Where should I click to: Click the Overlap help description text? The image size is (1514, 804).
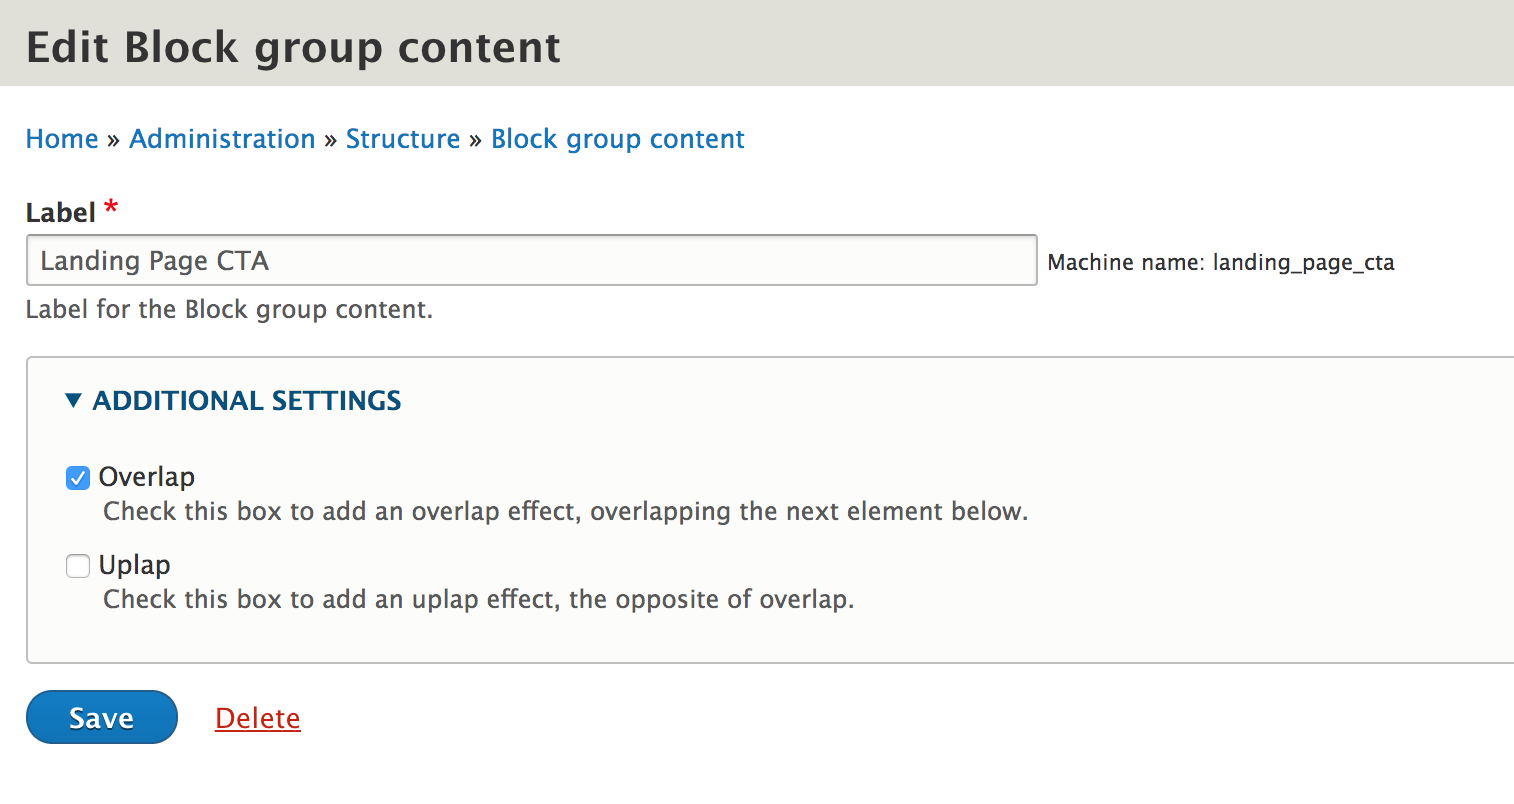[x=565, y=511]
